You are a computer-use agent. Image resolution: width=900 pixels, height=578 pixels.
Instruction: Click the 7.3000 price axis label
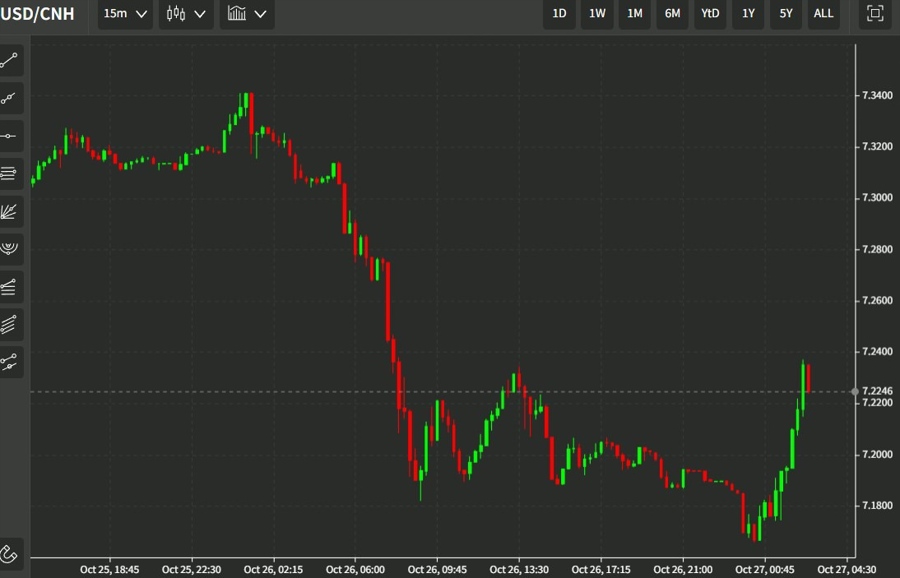pyautogui.click(x=878, y=197)
